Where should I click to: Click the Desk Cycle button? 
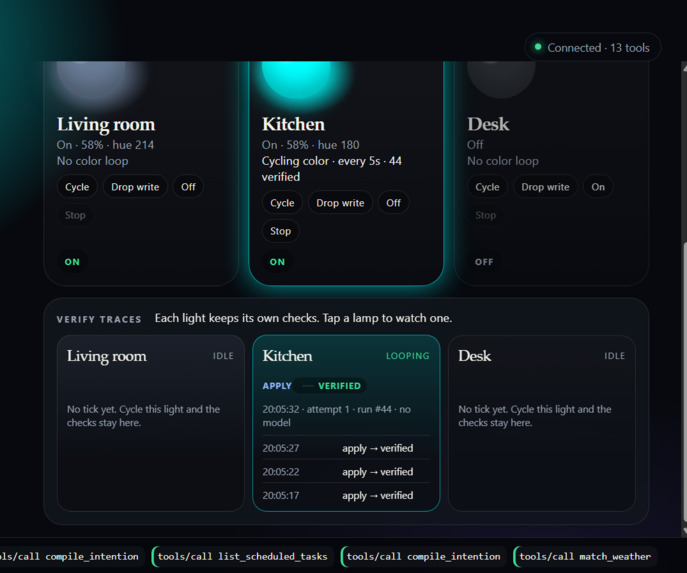487,187
